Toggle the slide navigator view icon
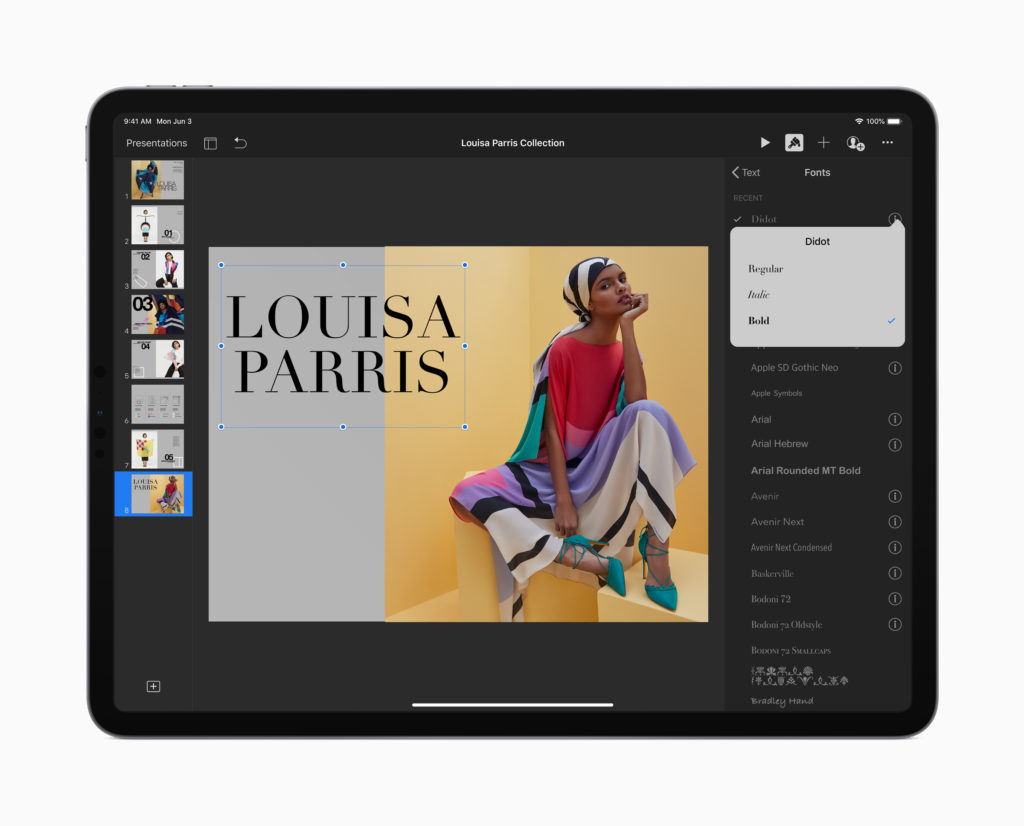 point(210,143)
